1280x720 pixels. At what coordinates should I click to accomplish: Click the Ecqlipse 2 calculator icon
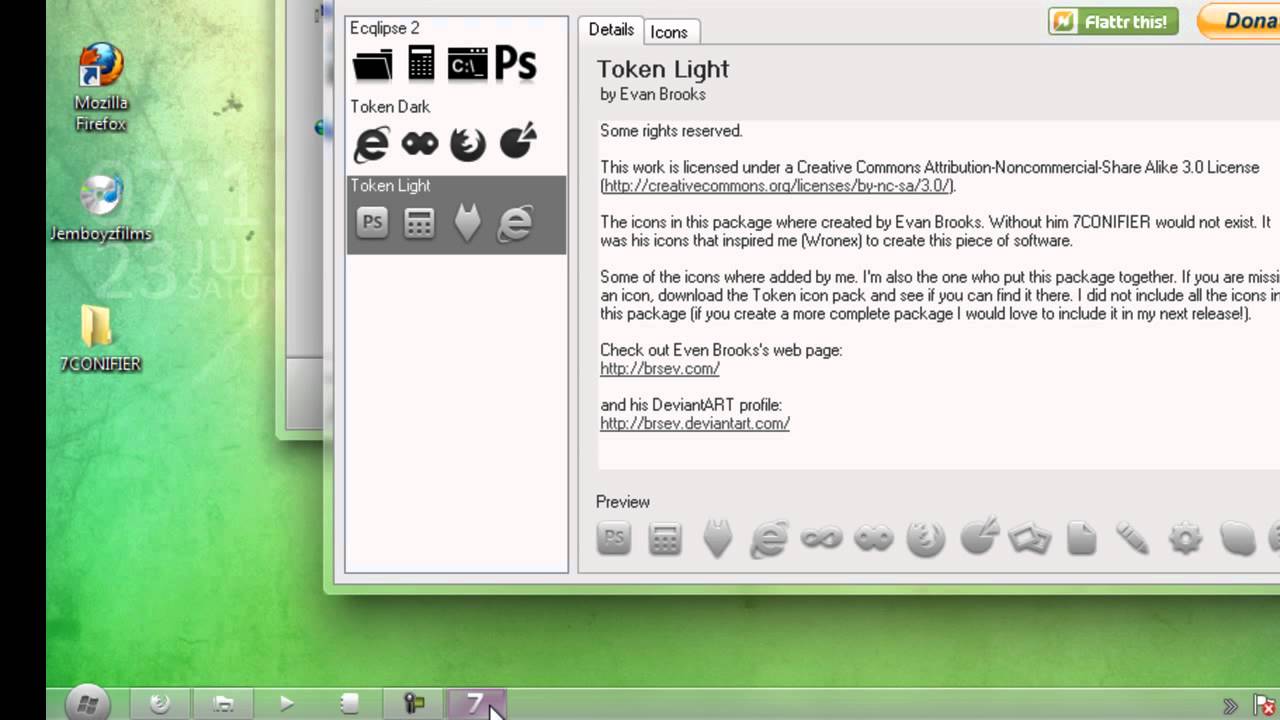click(422, 64)
